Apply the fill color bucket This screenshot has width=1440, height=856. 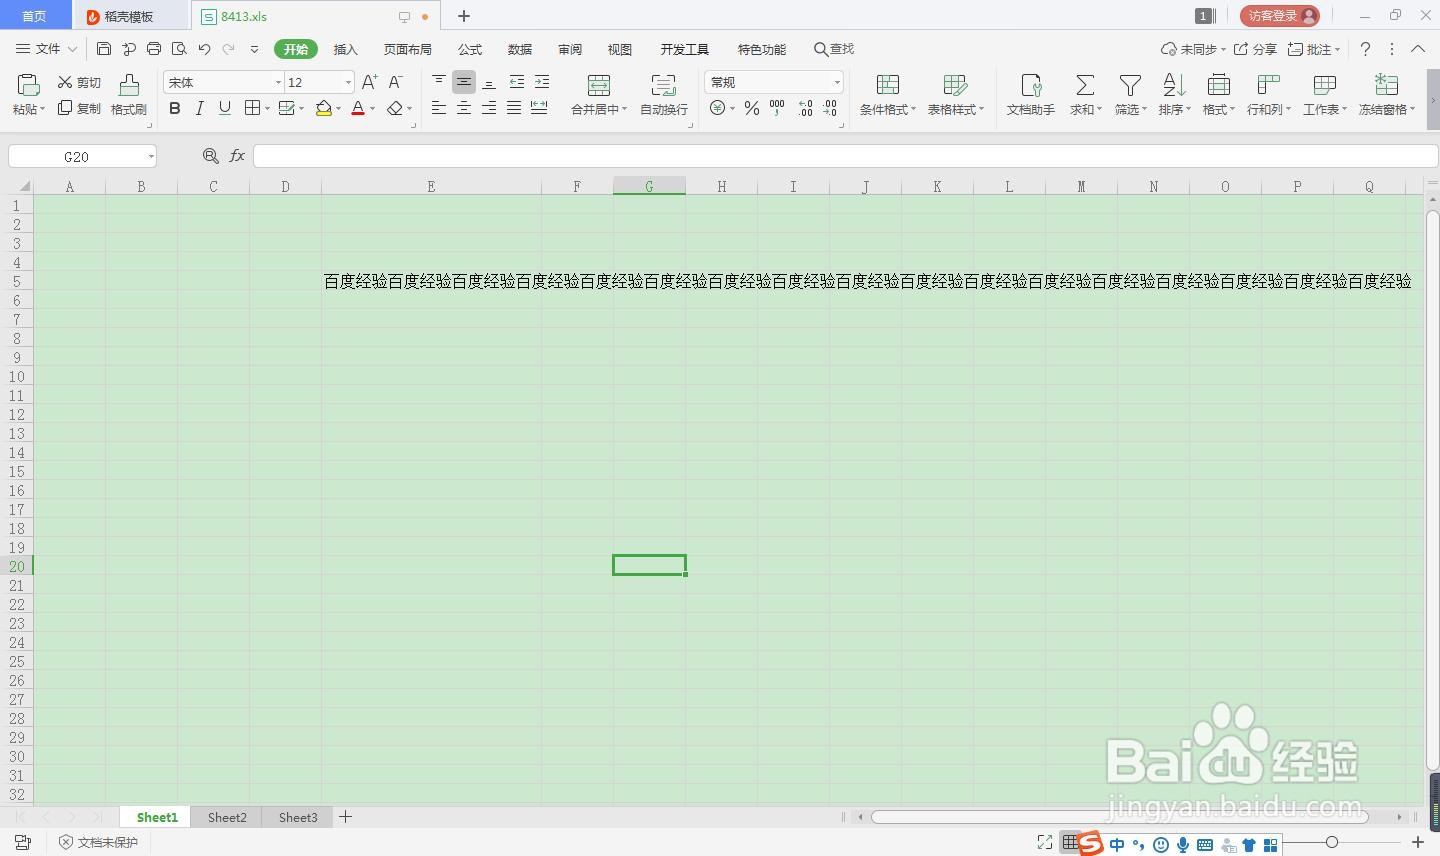[x=324, y=108]
